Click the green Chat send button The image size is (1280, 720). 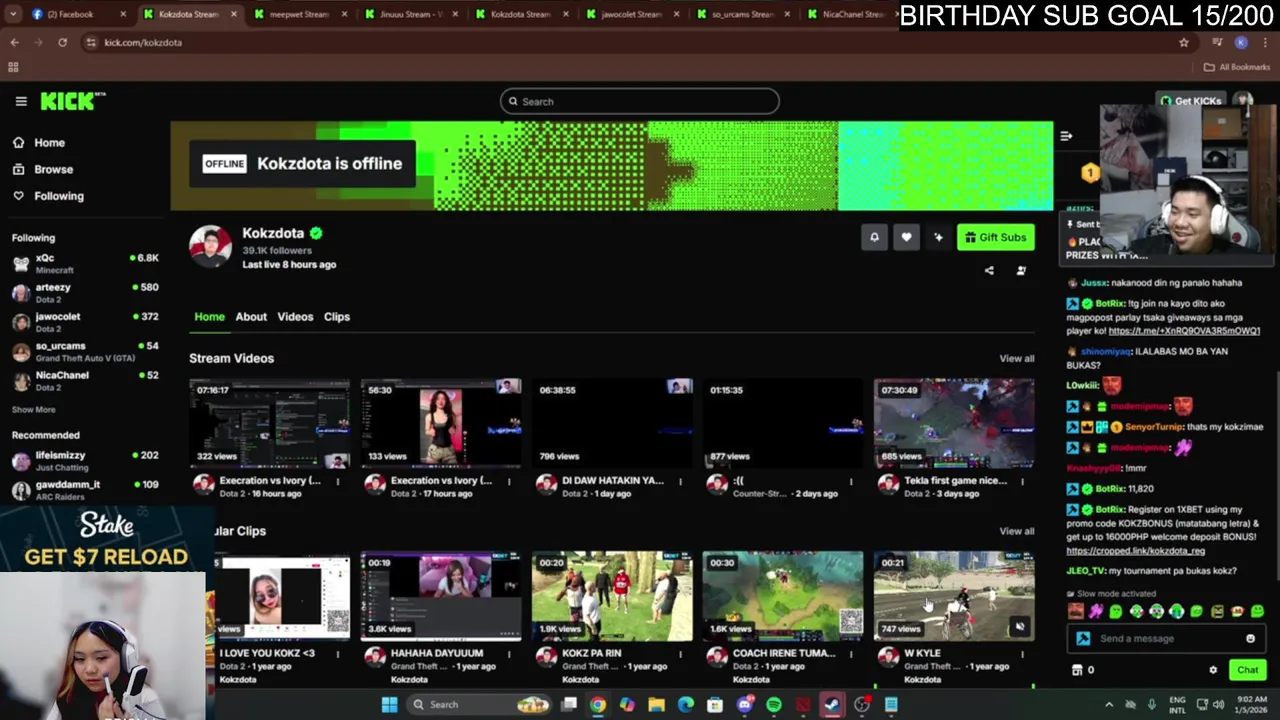click(x=1247, y=671)
